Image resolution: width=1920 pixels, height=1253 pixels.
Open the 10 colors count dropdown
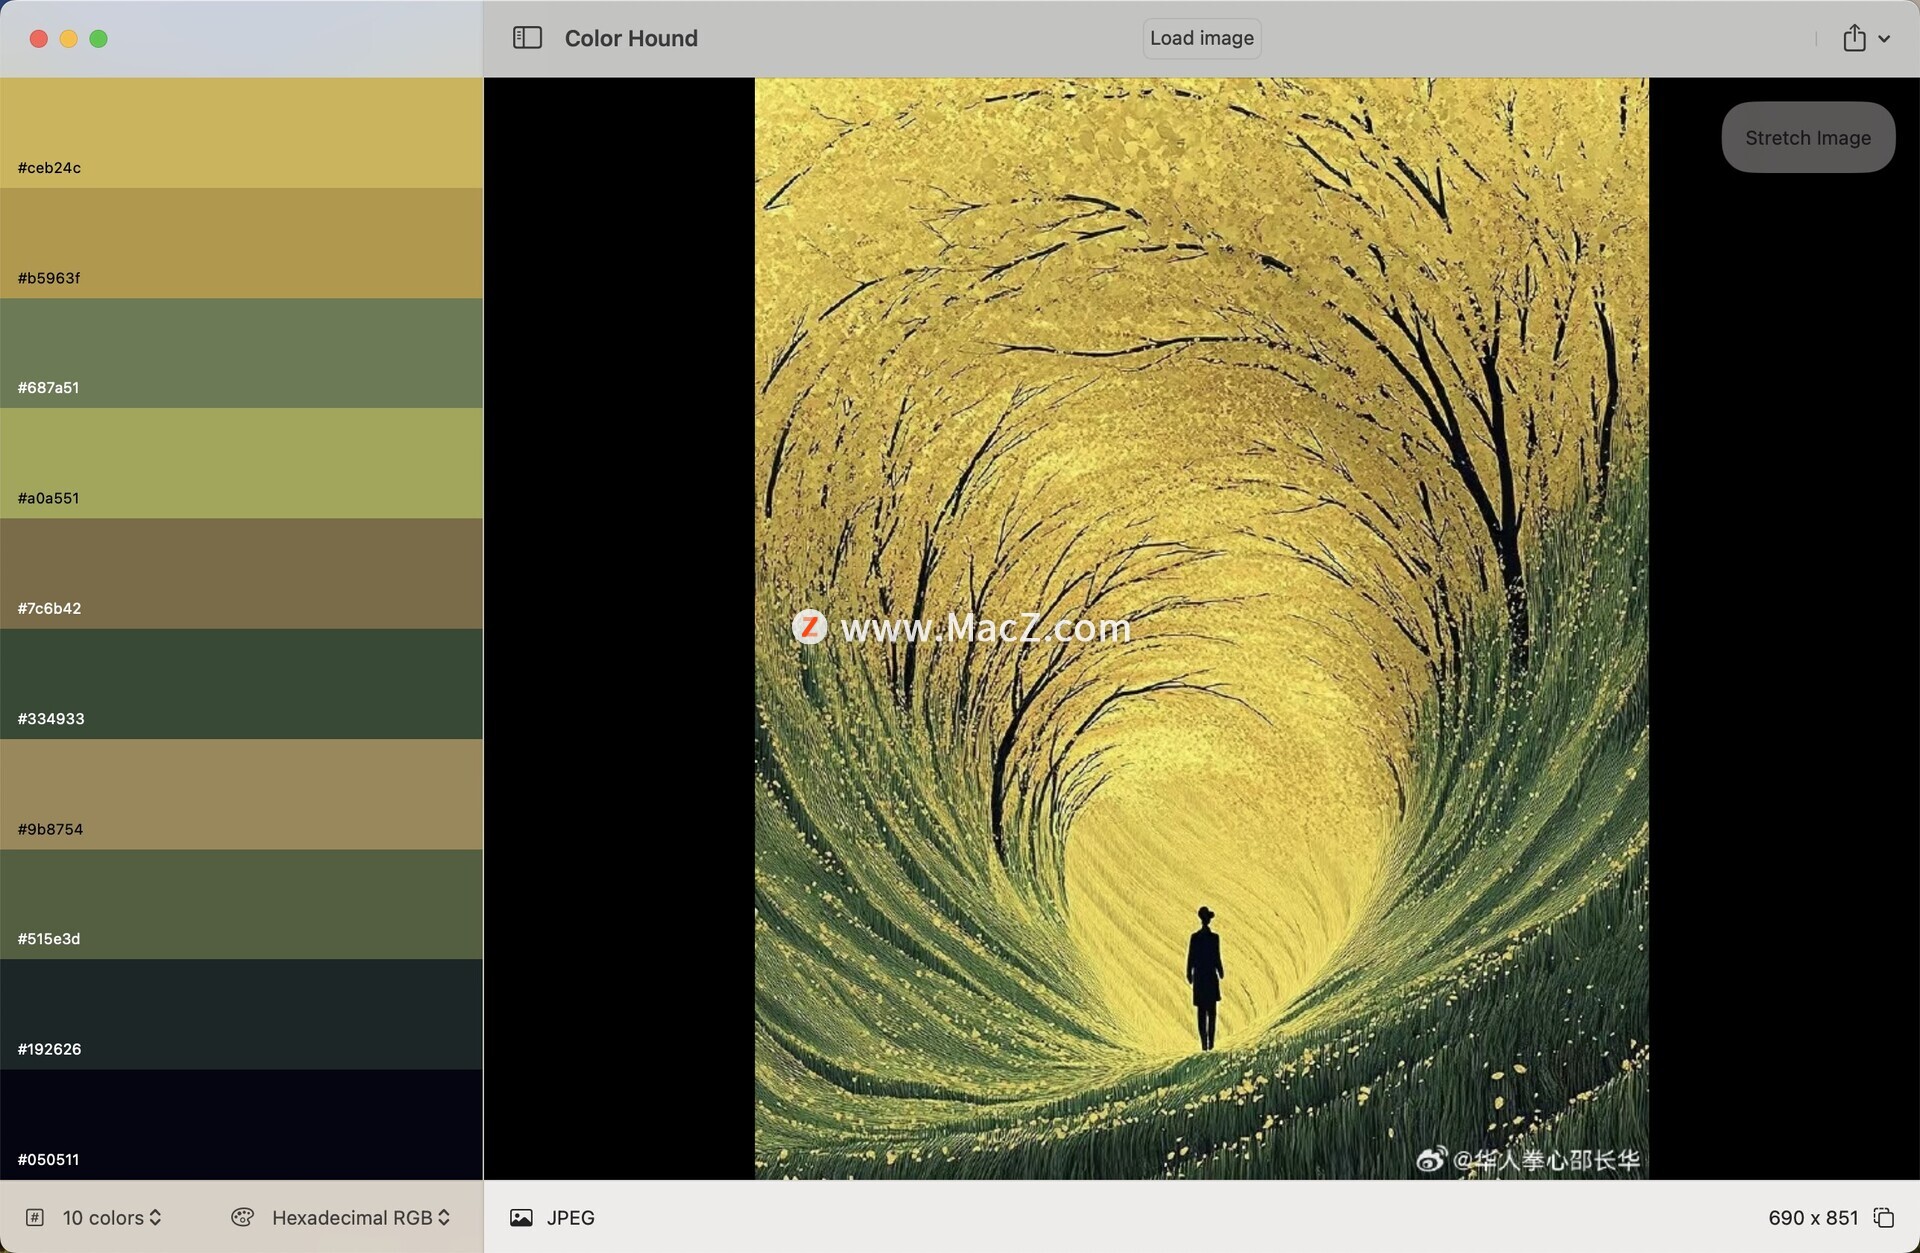[x=112, y=1217]
